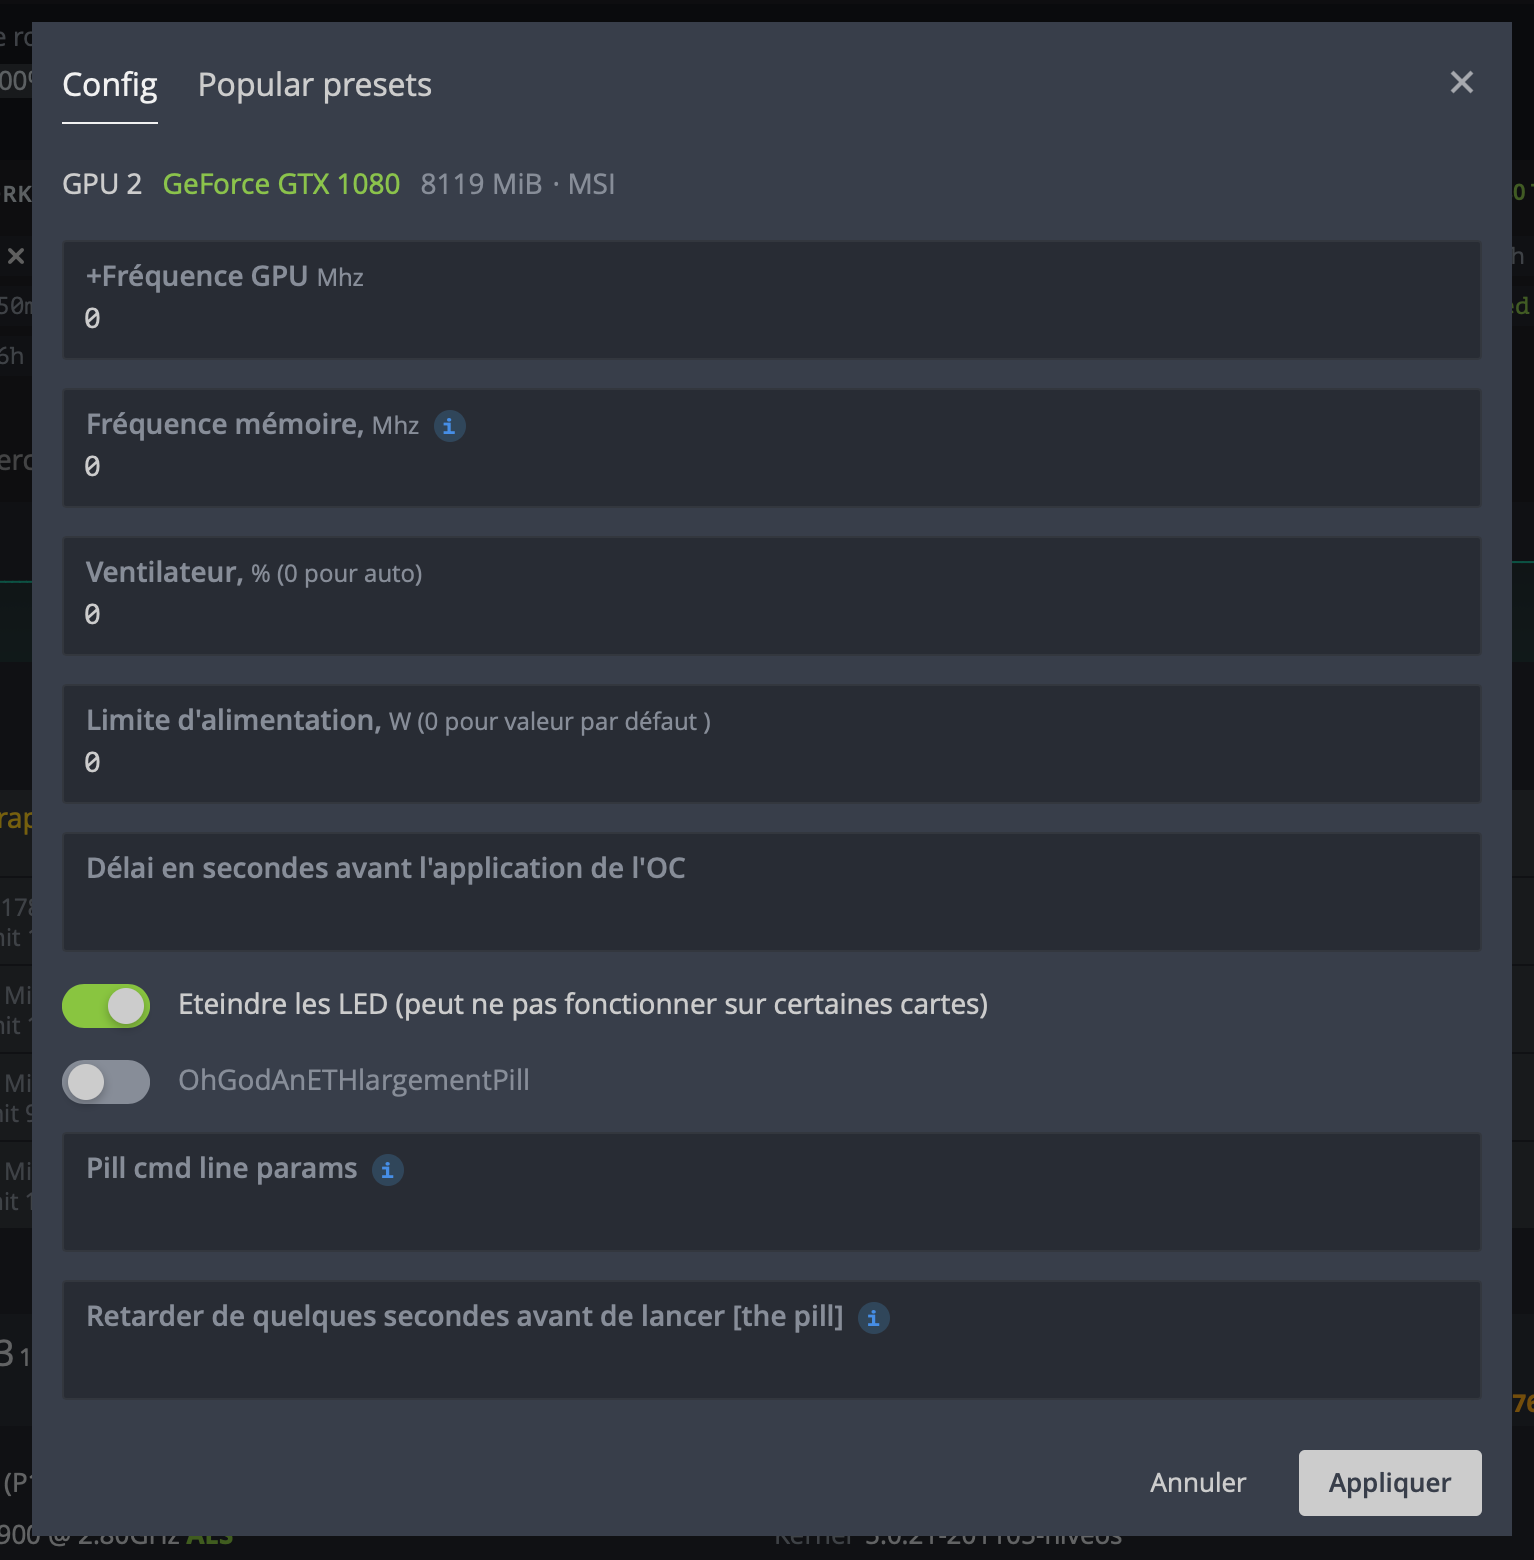Click the GeForce GTX 1080 name
Viewport: 1534px width, 1560px height.
pos(281,184)
